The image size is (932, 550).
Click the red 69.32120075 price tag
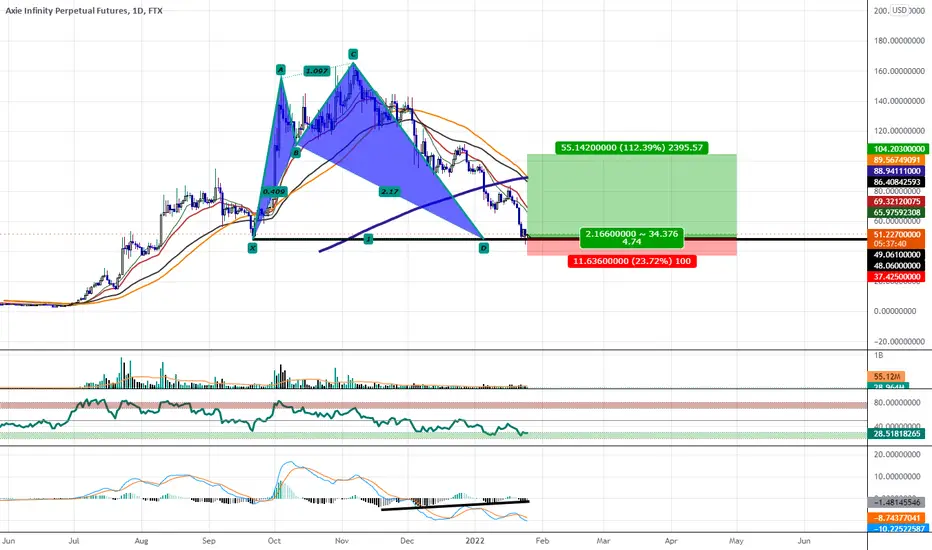pos(896,202)
